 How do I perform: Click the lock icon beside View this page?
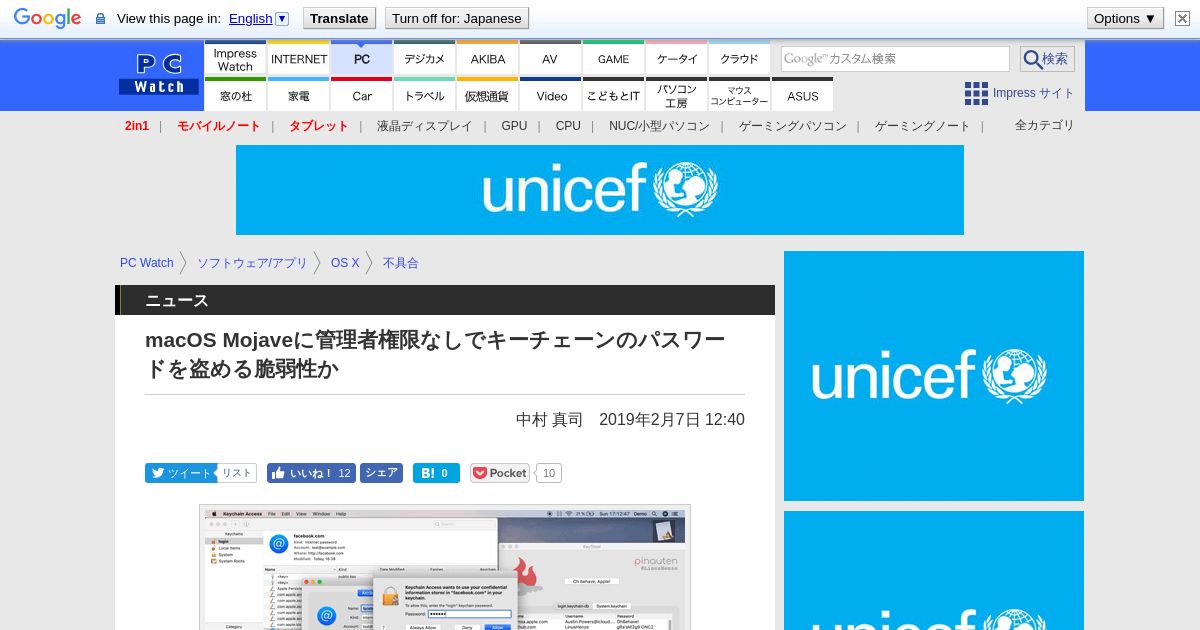100,19
